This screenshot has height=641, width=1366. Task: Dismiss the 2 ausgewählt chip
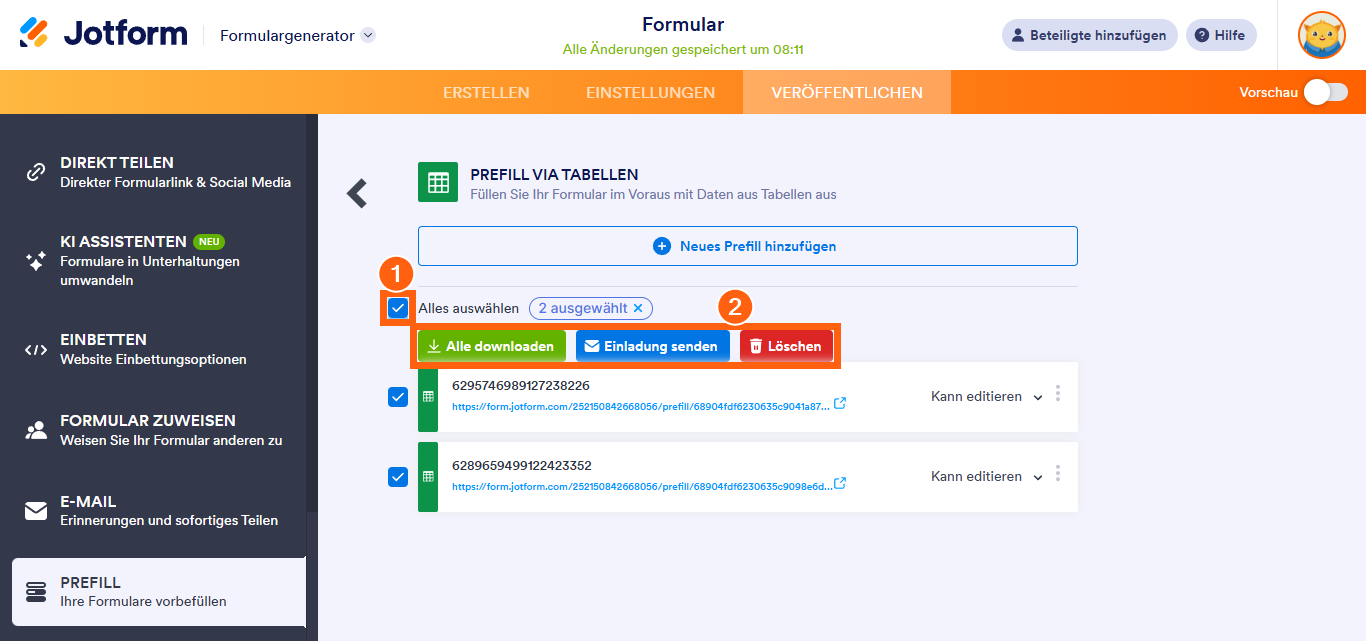(638, 308)
